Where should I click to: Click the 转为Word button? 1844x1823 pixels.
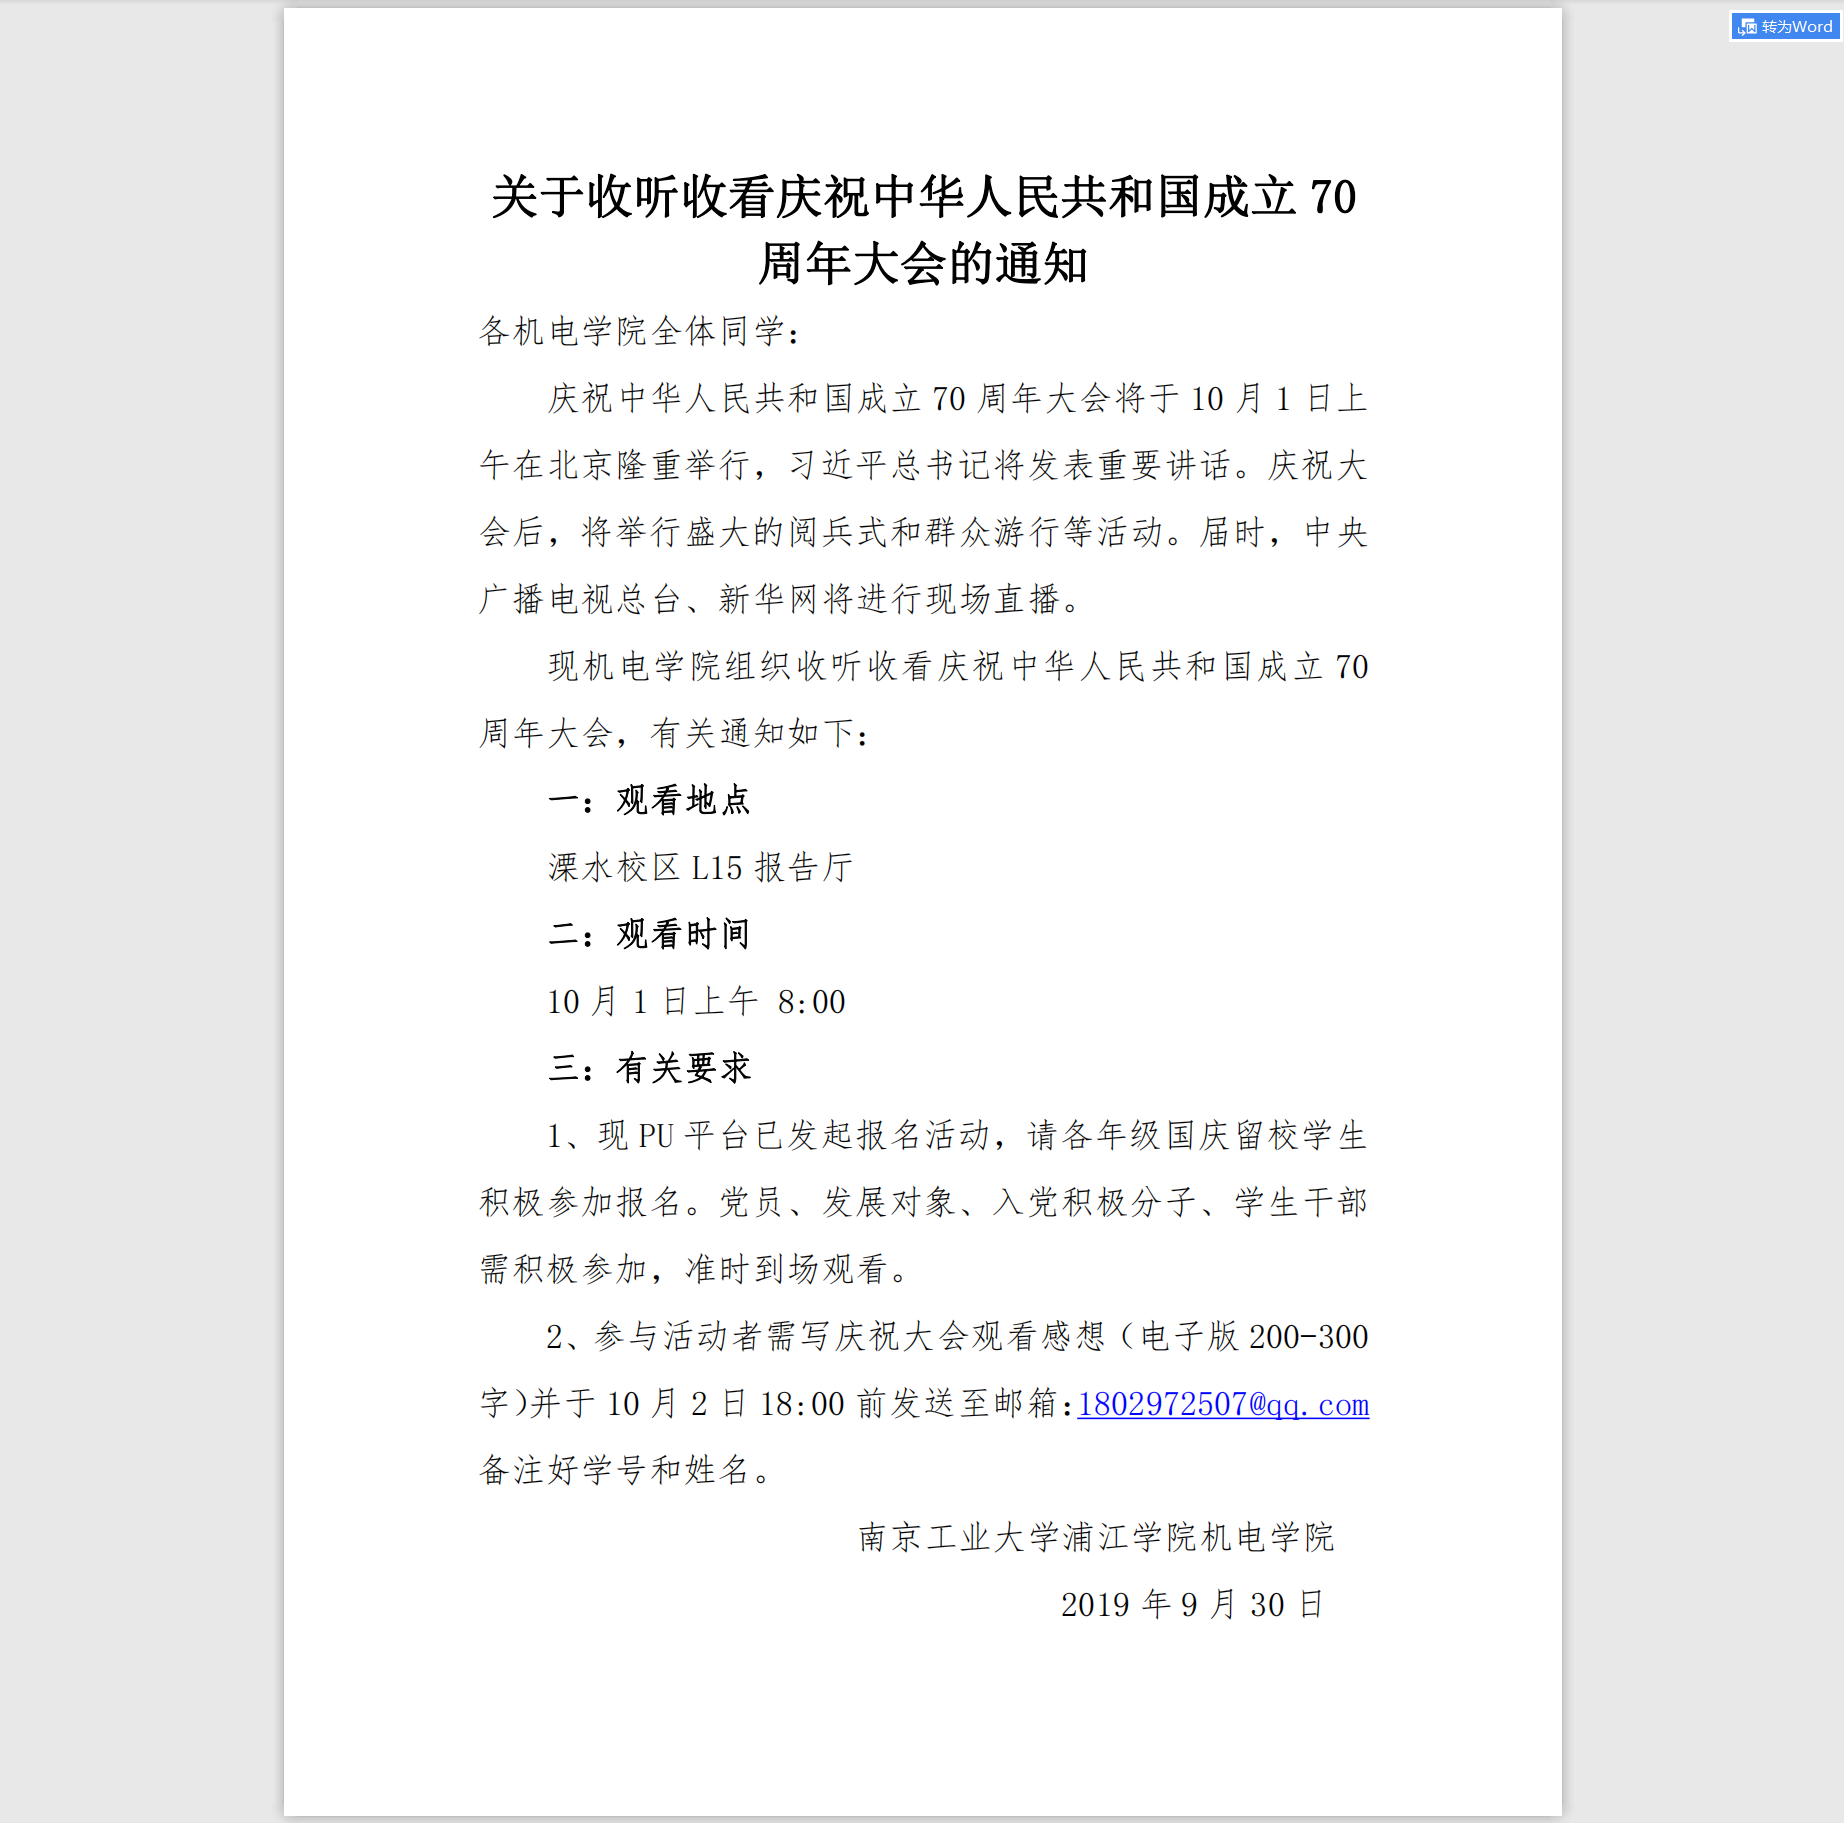point(1786,26)
